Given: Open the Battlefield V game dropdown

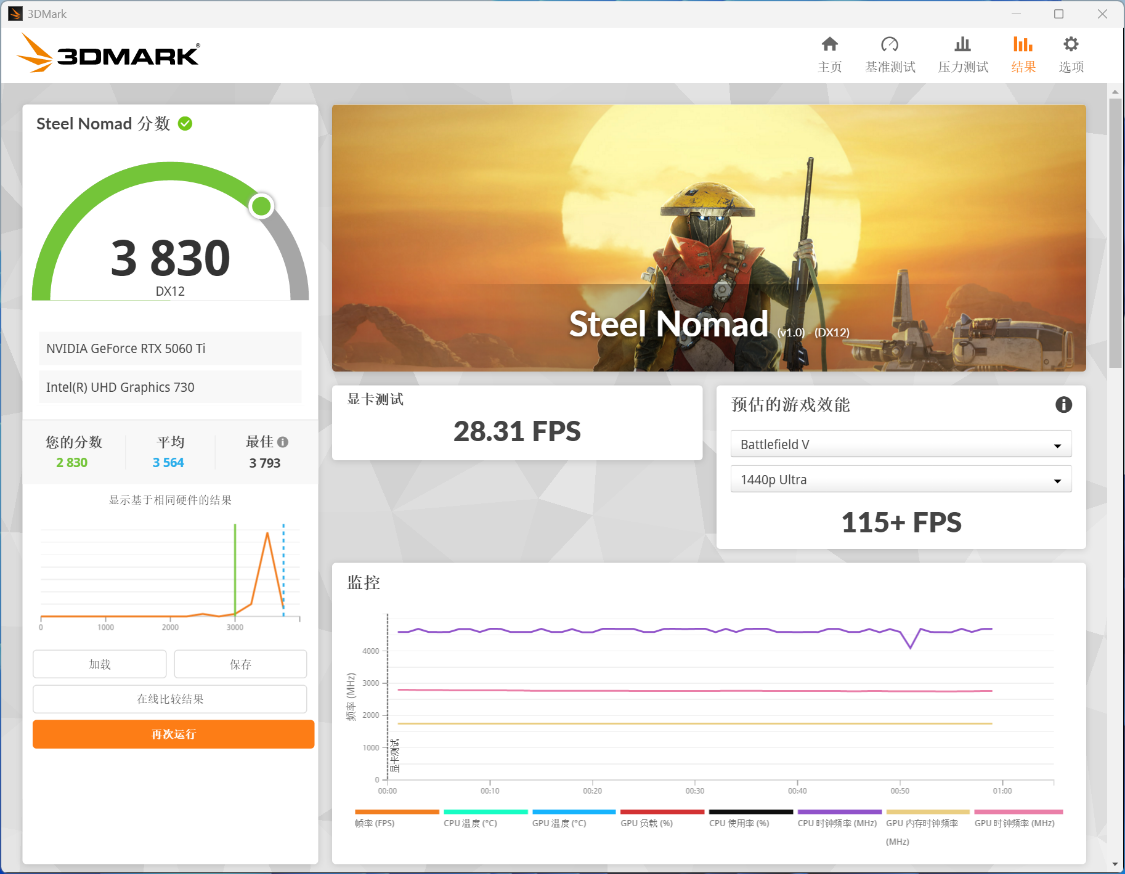Looking at the screenshot, I should [x=901, y=444].
